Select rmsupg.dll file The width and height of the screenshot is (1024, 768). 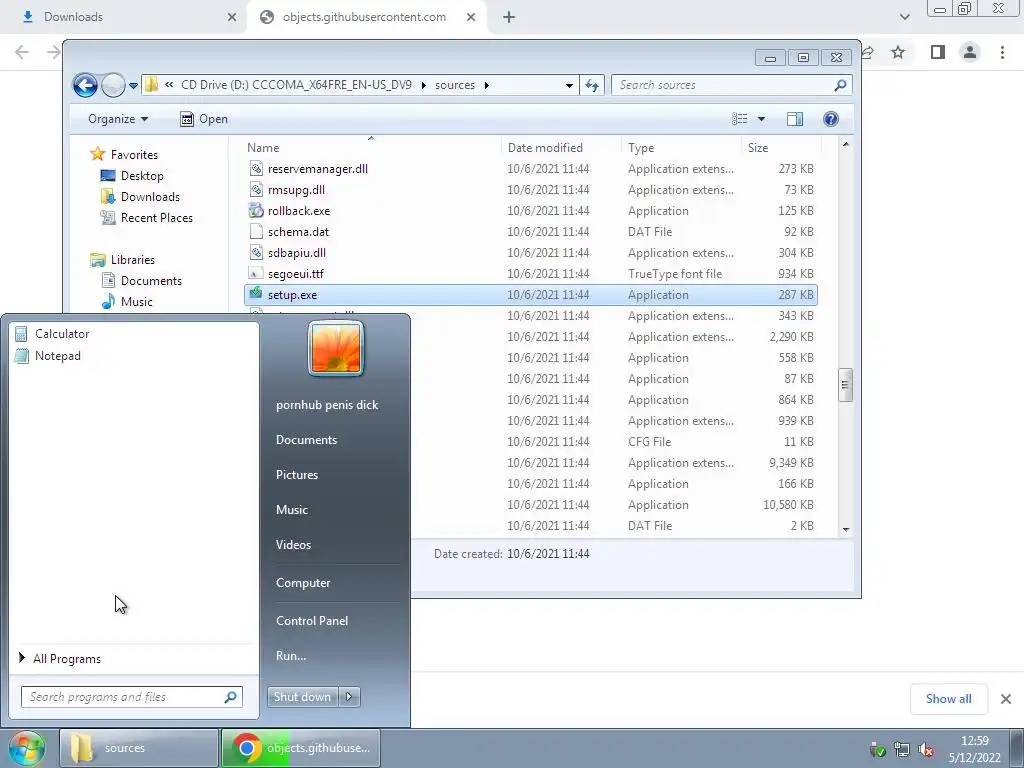pyautogui.click(x=296, y=189)
